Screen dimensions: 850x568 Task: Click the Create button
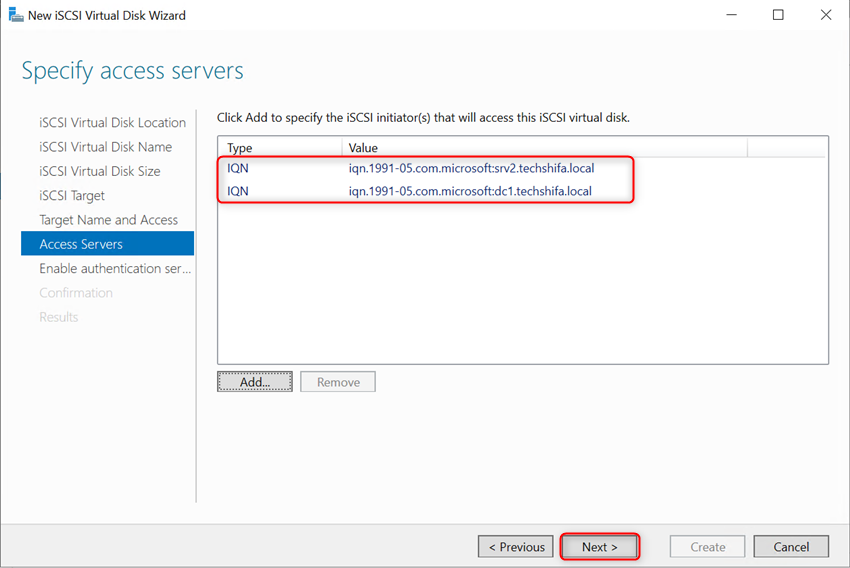click(x=707, y=547)
